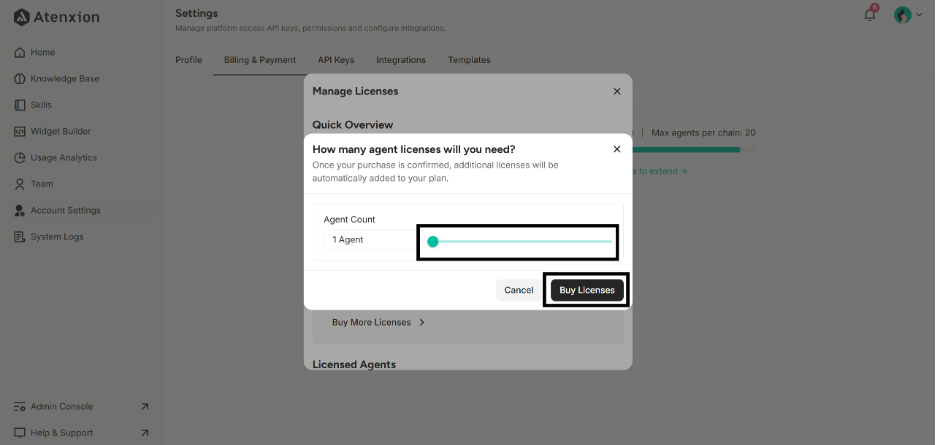The width and height of the screenshot is (936, 445).
Task: Click the 'System Logs' sidebar label
Action: 57,237
